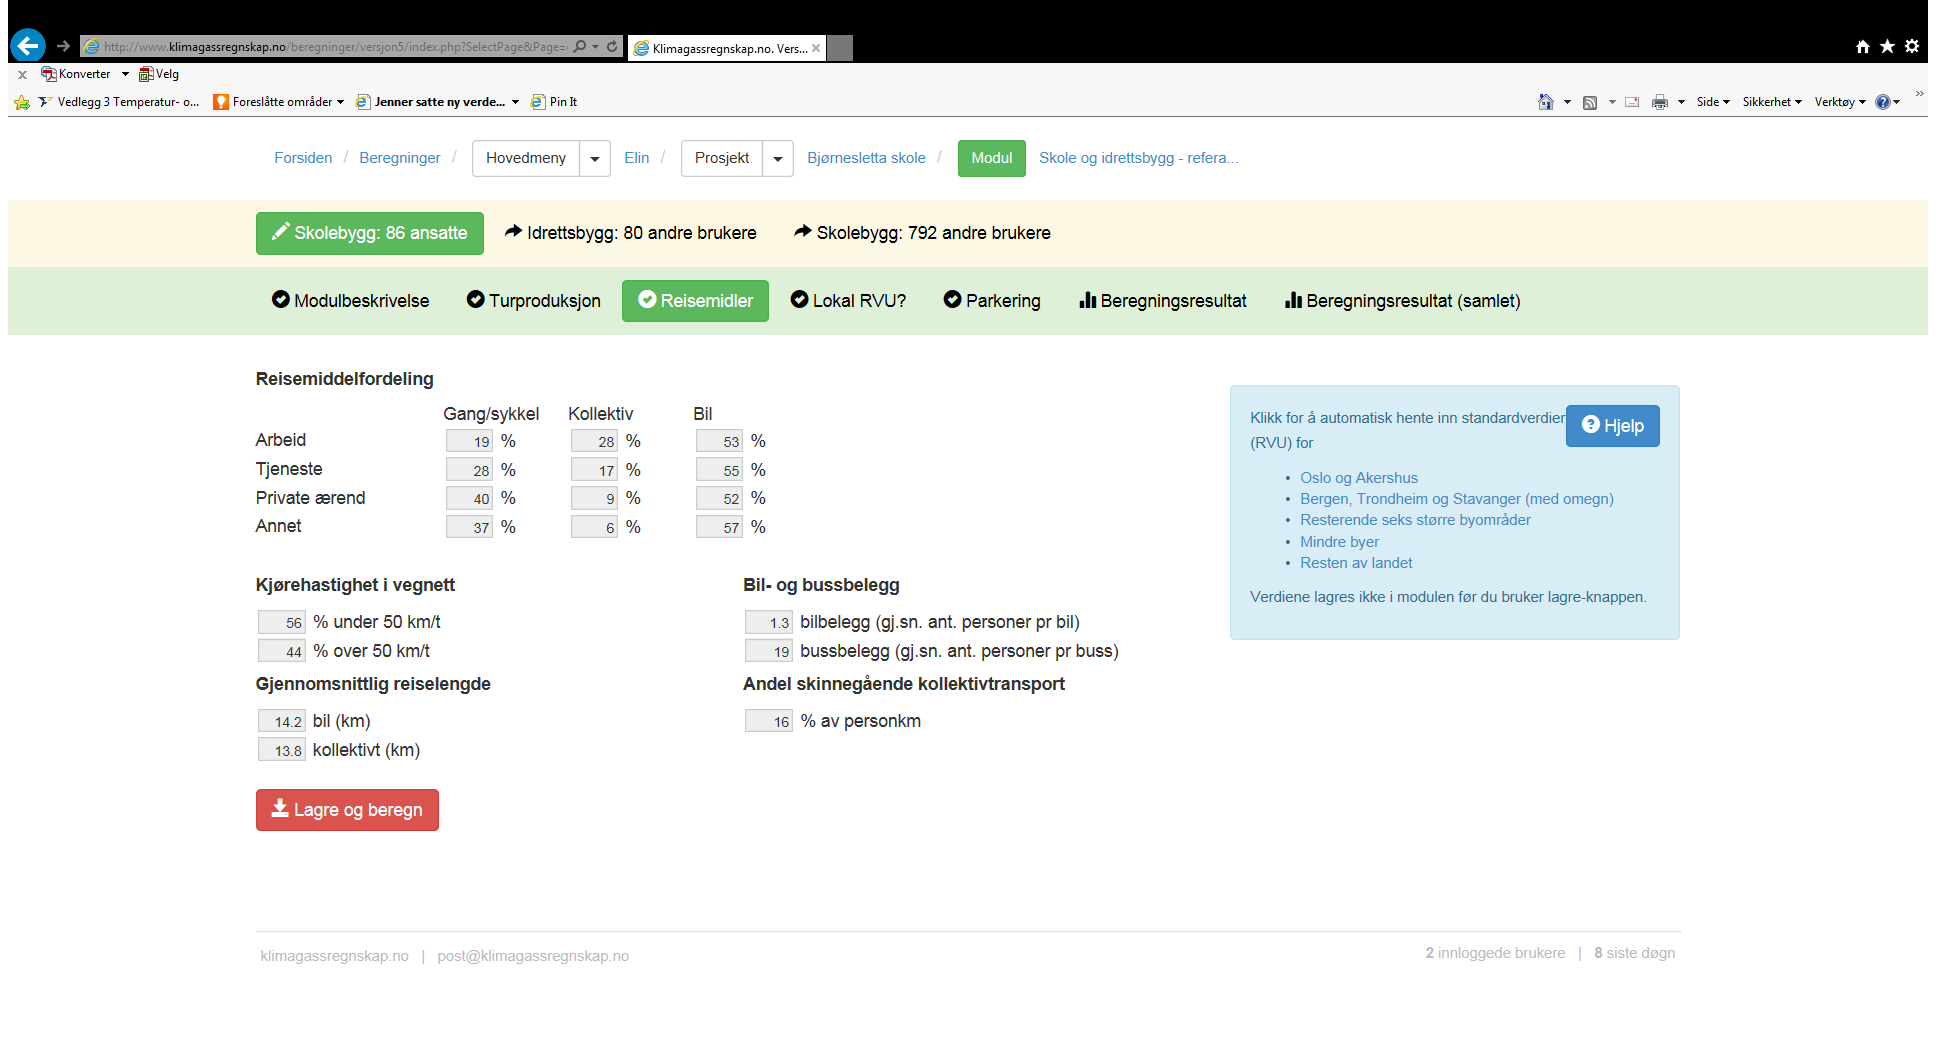Click the page refresh icon in address bar
Image resolution: width=1936 pixels, height=1056 pixels.
(612, 47)
